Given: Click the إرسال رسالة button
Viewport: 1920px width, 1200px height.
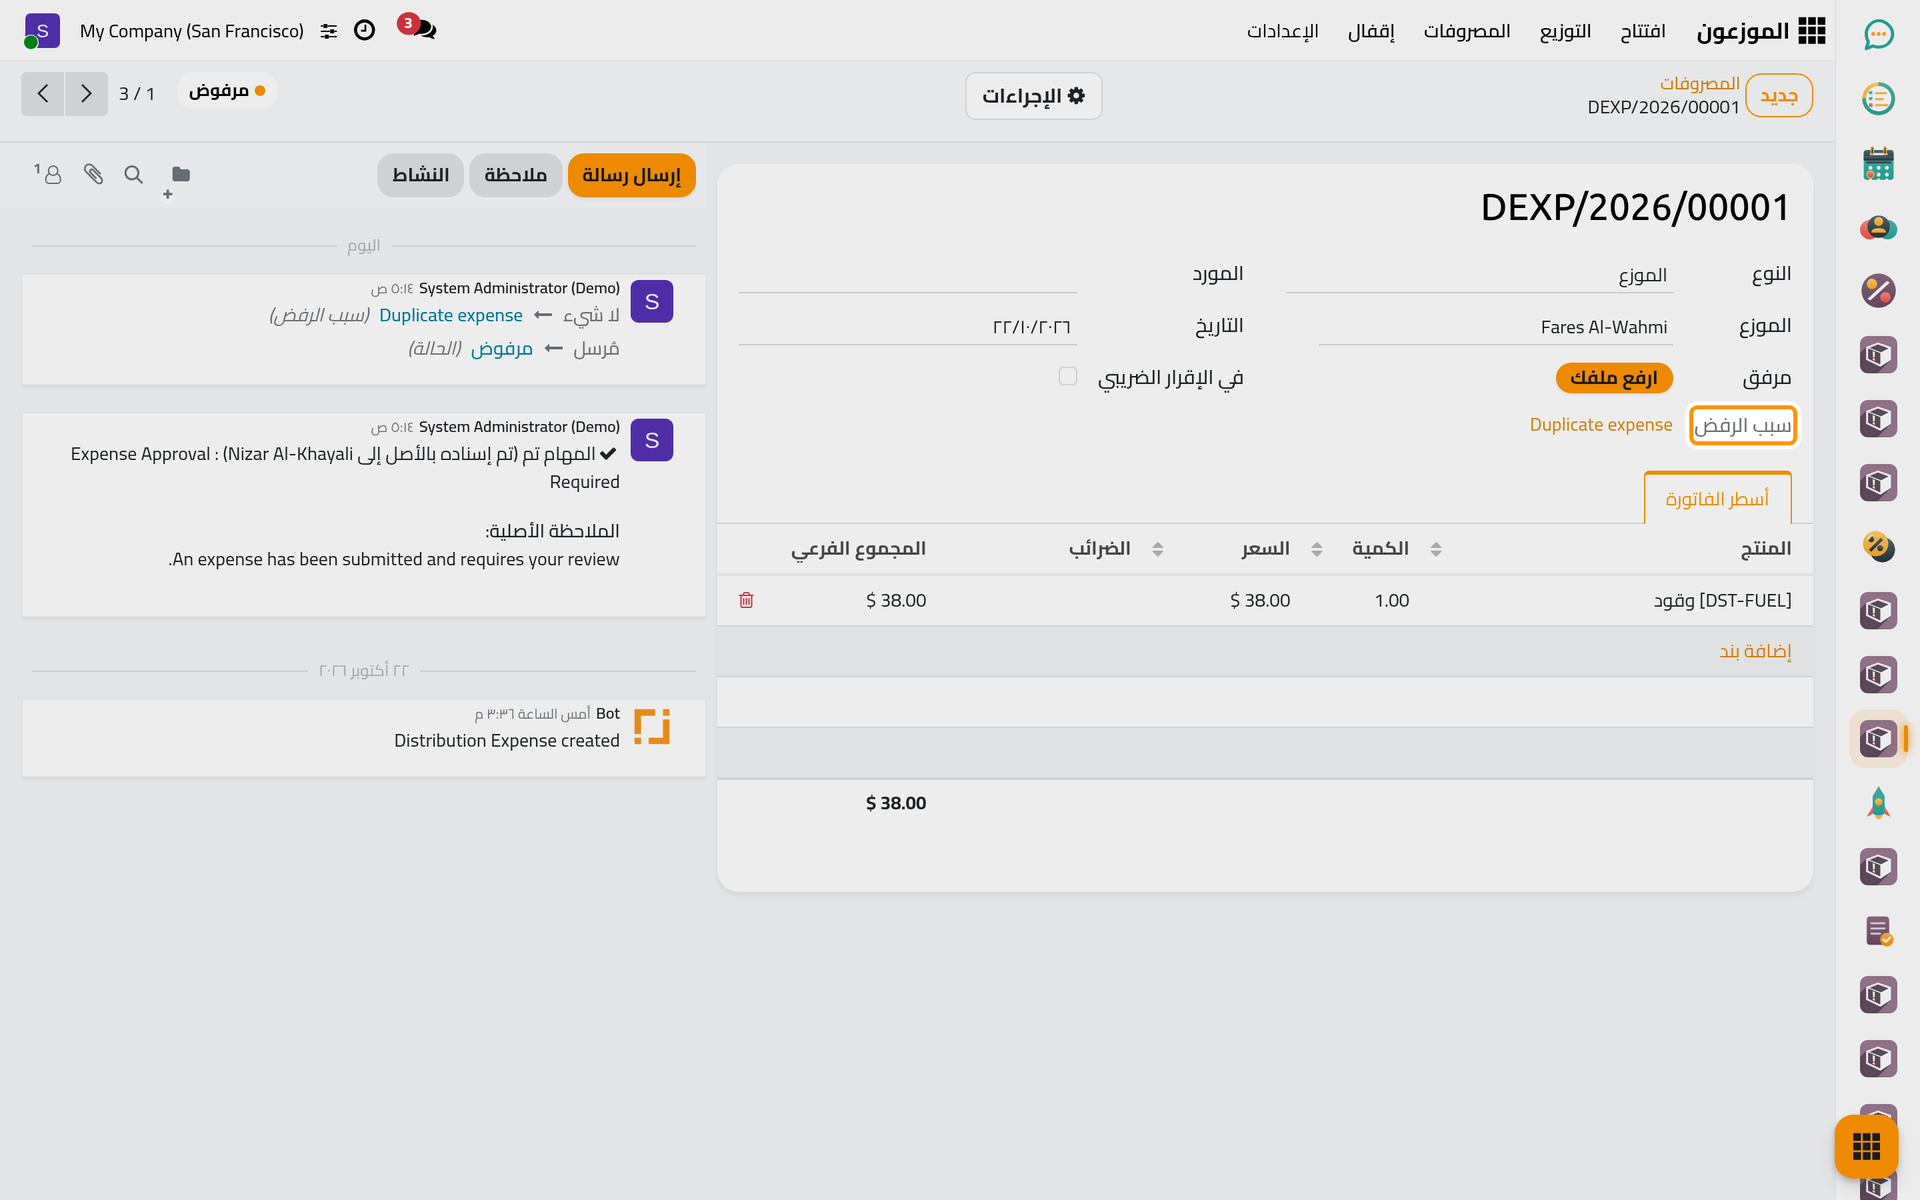Looking at the screenshot, I should 631,175.
